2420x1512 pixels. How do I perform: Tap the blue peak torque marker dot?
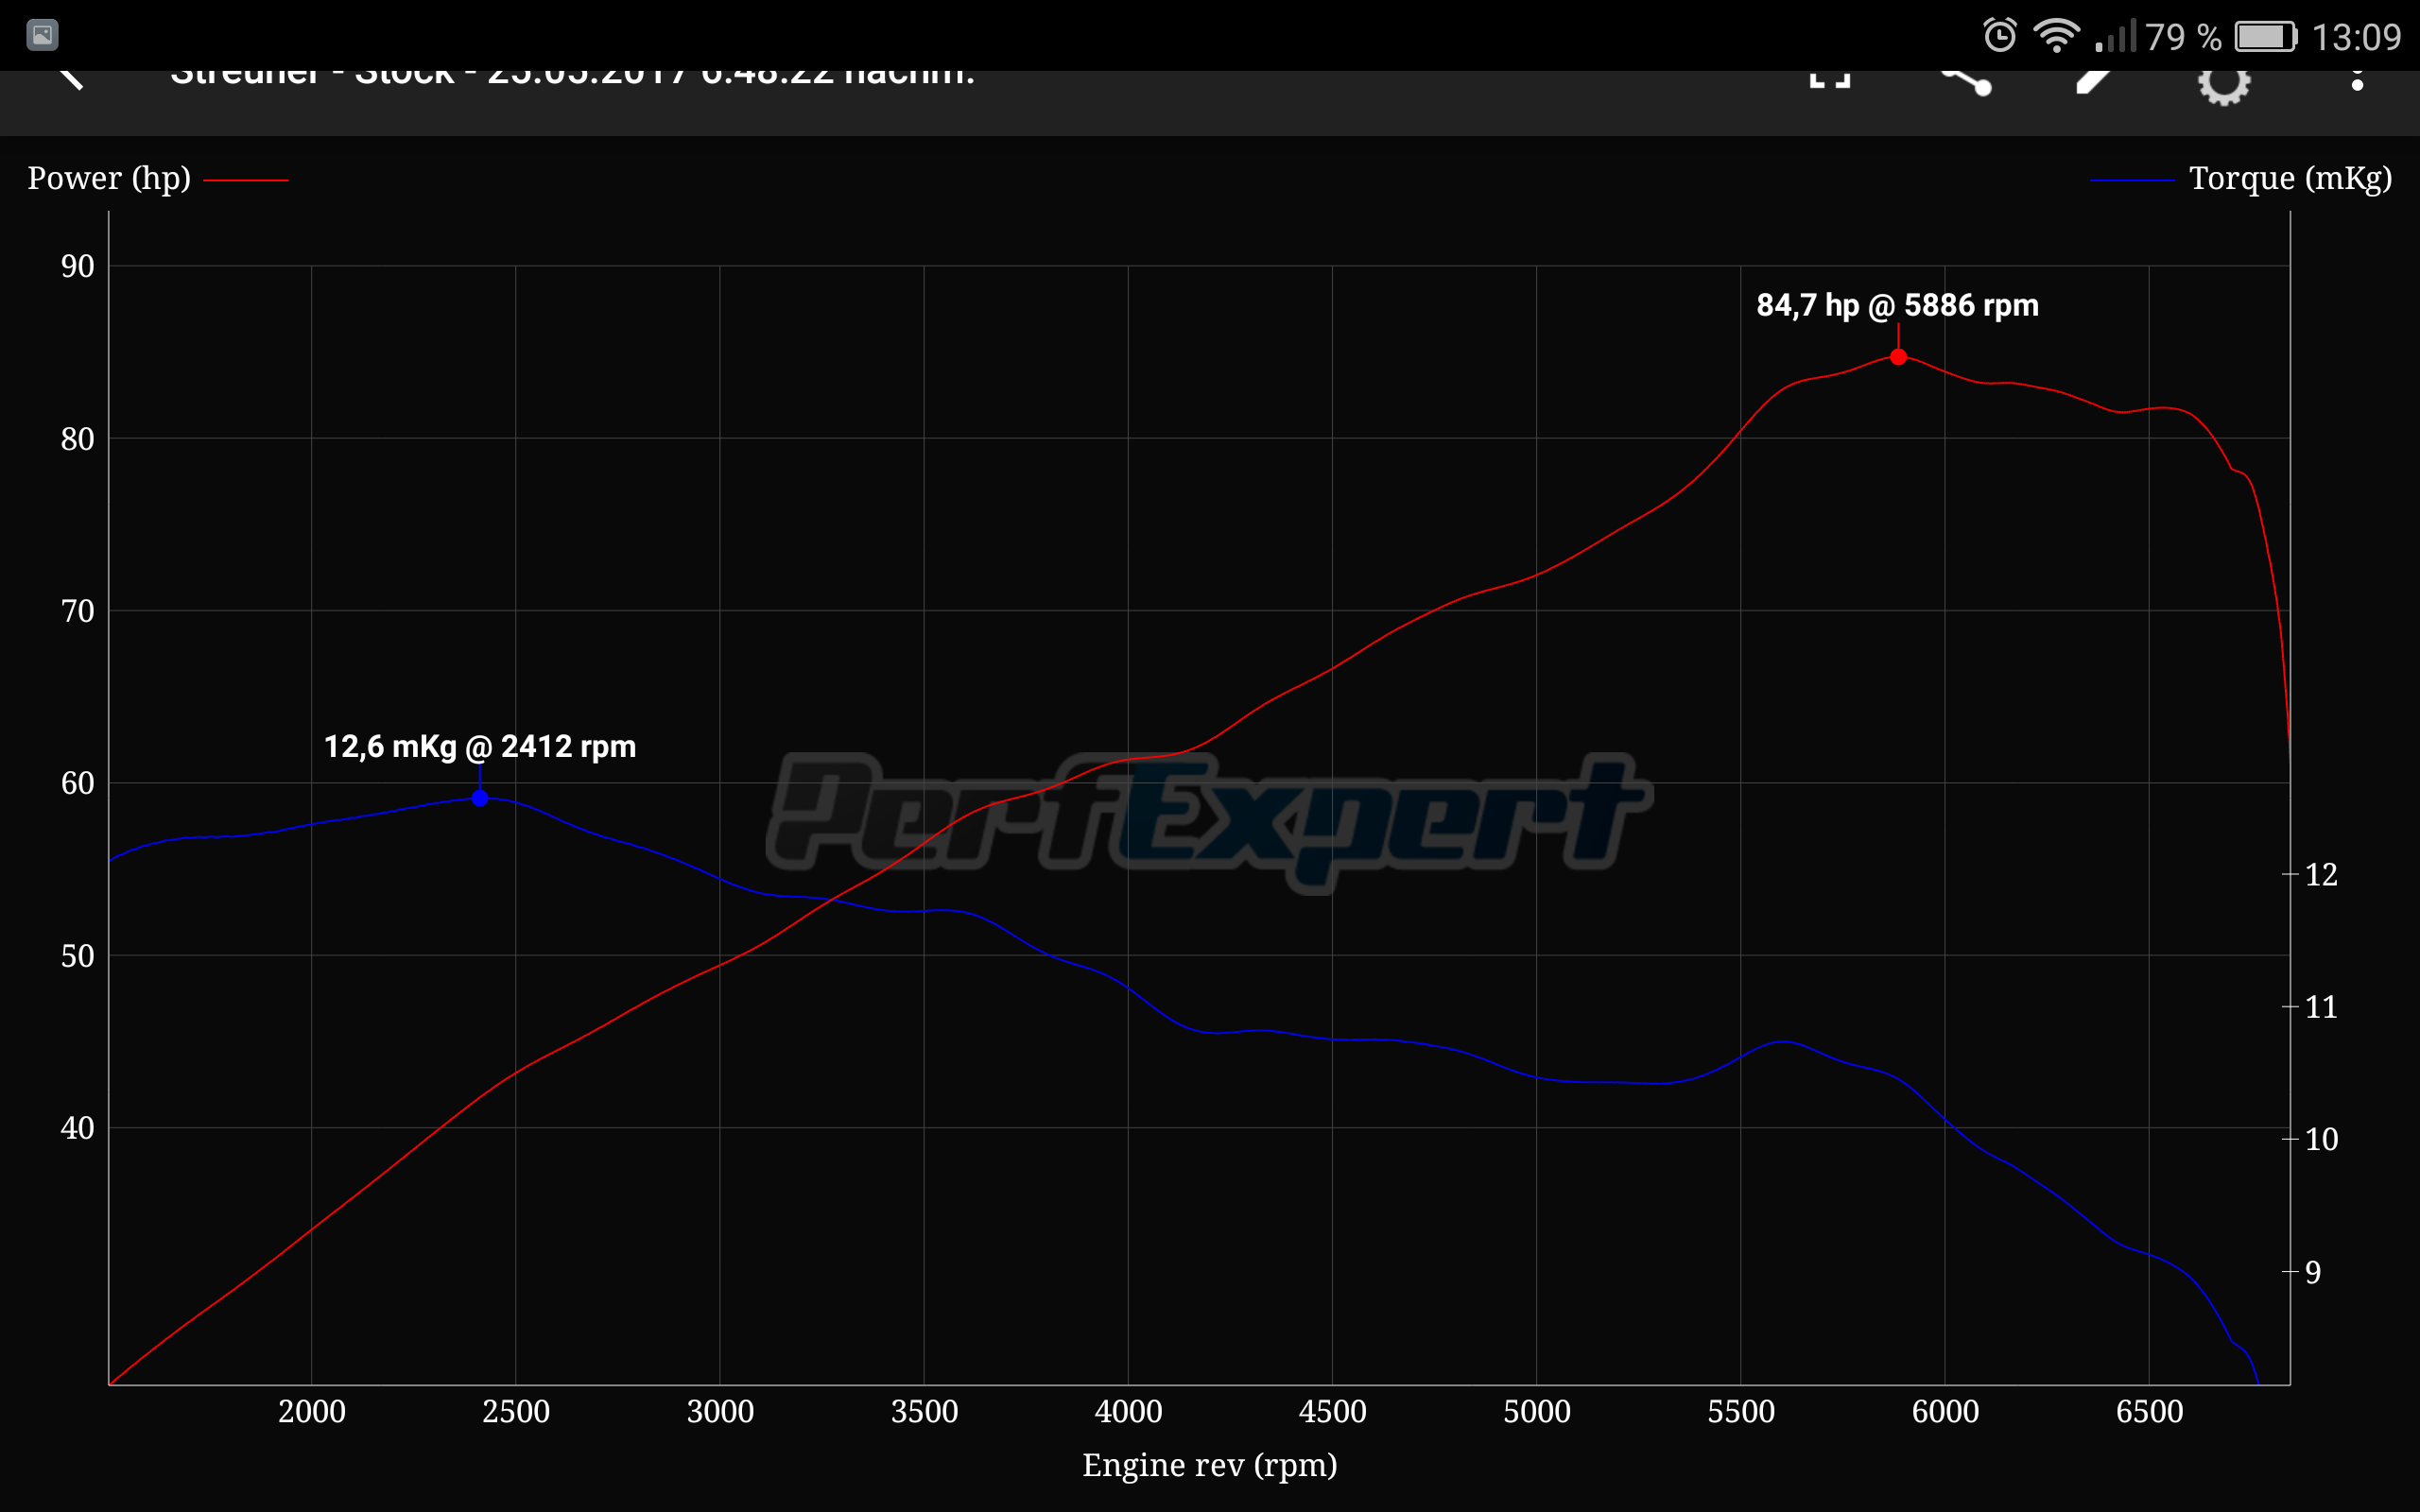pyautogui.click(x=480, y=798)
